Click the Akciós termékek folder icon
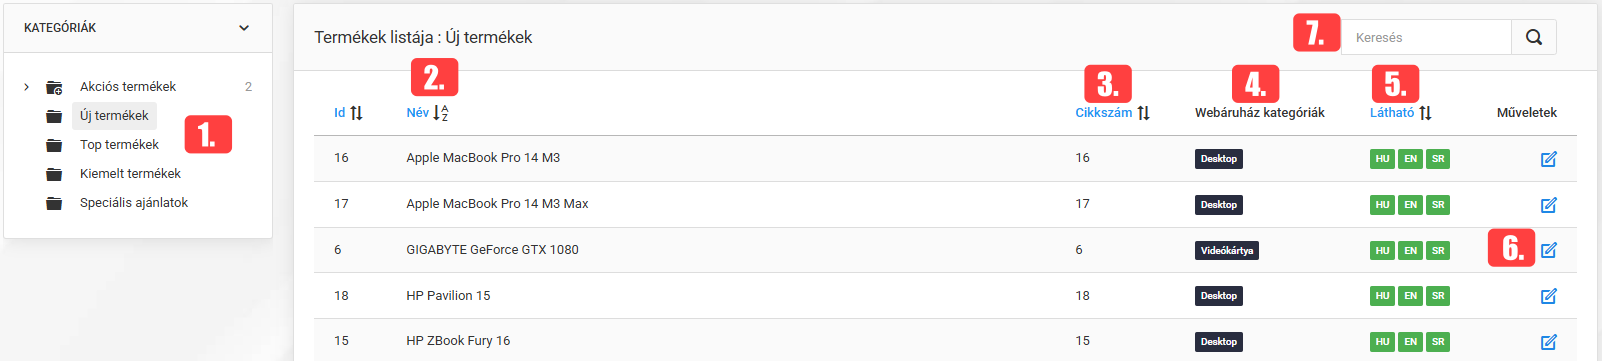This screenshot has height=361, width=1602. (54, 87)
